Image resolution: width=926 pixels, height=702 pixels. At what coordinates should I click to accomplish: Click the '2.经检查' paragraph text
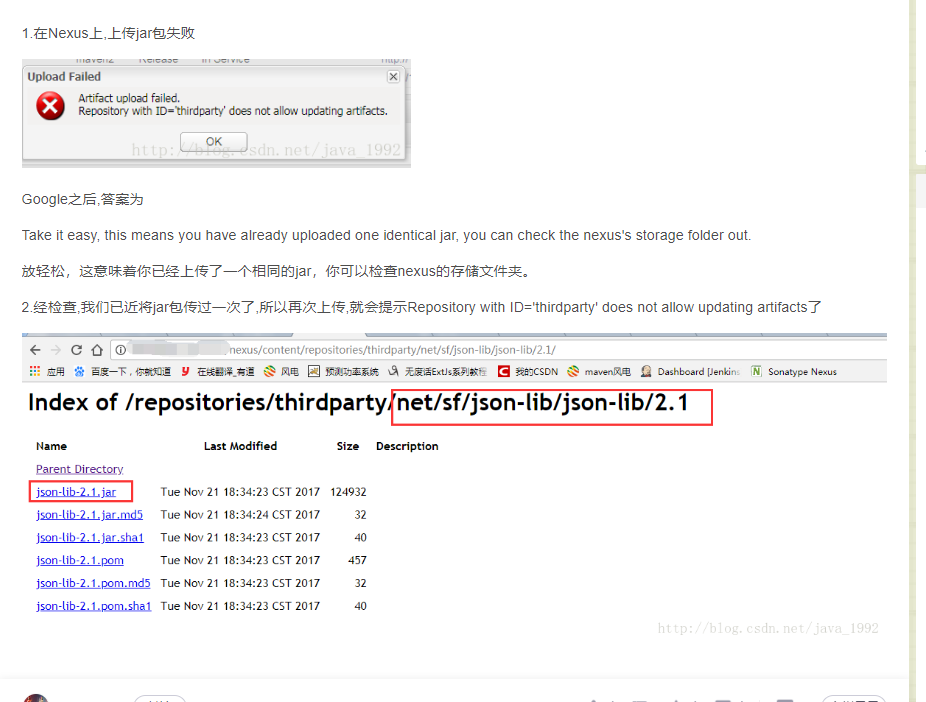(421, 308)
